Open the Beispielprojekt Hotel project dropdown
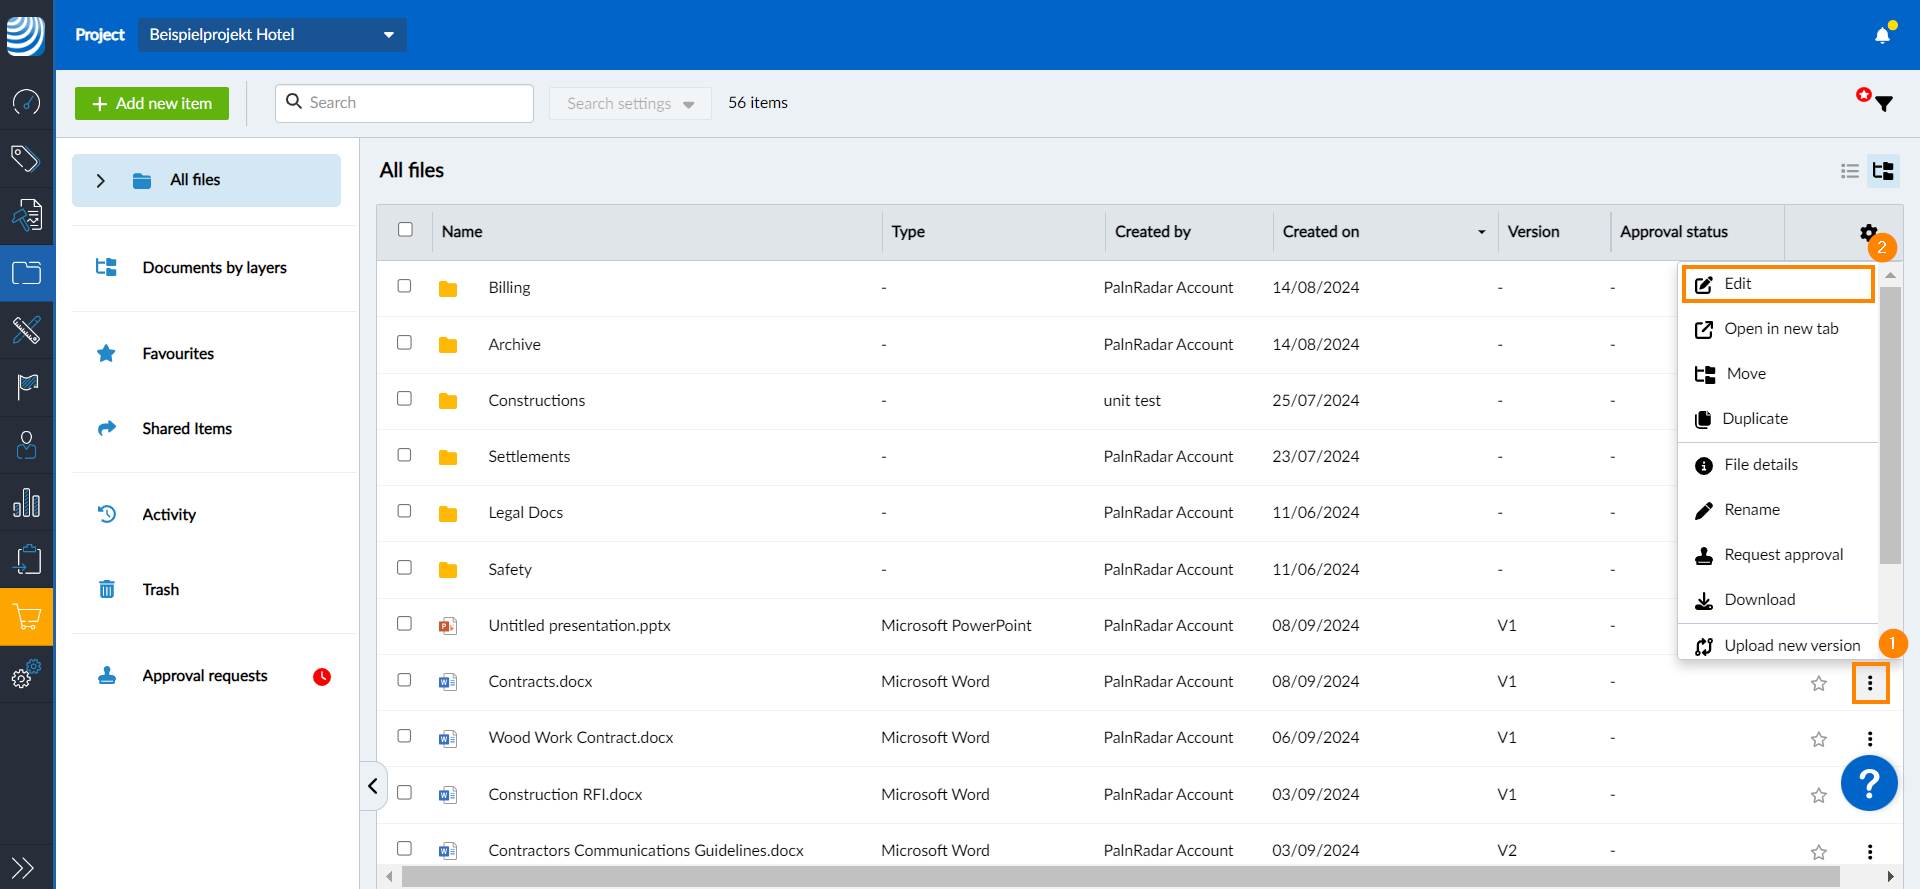 point(272,35)
